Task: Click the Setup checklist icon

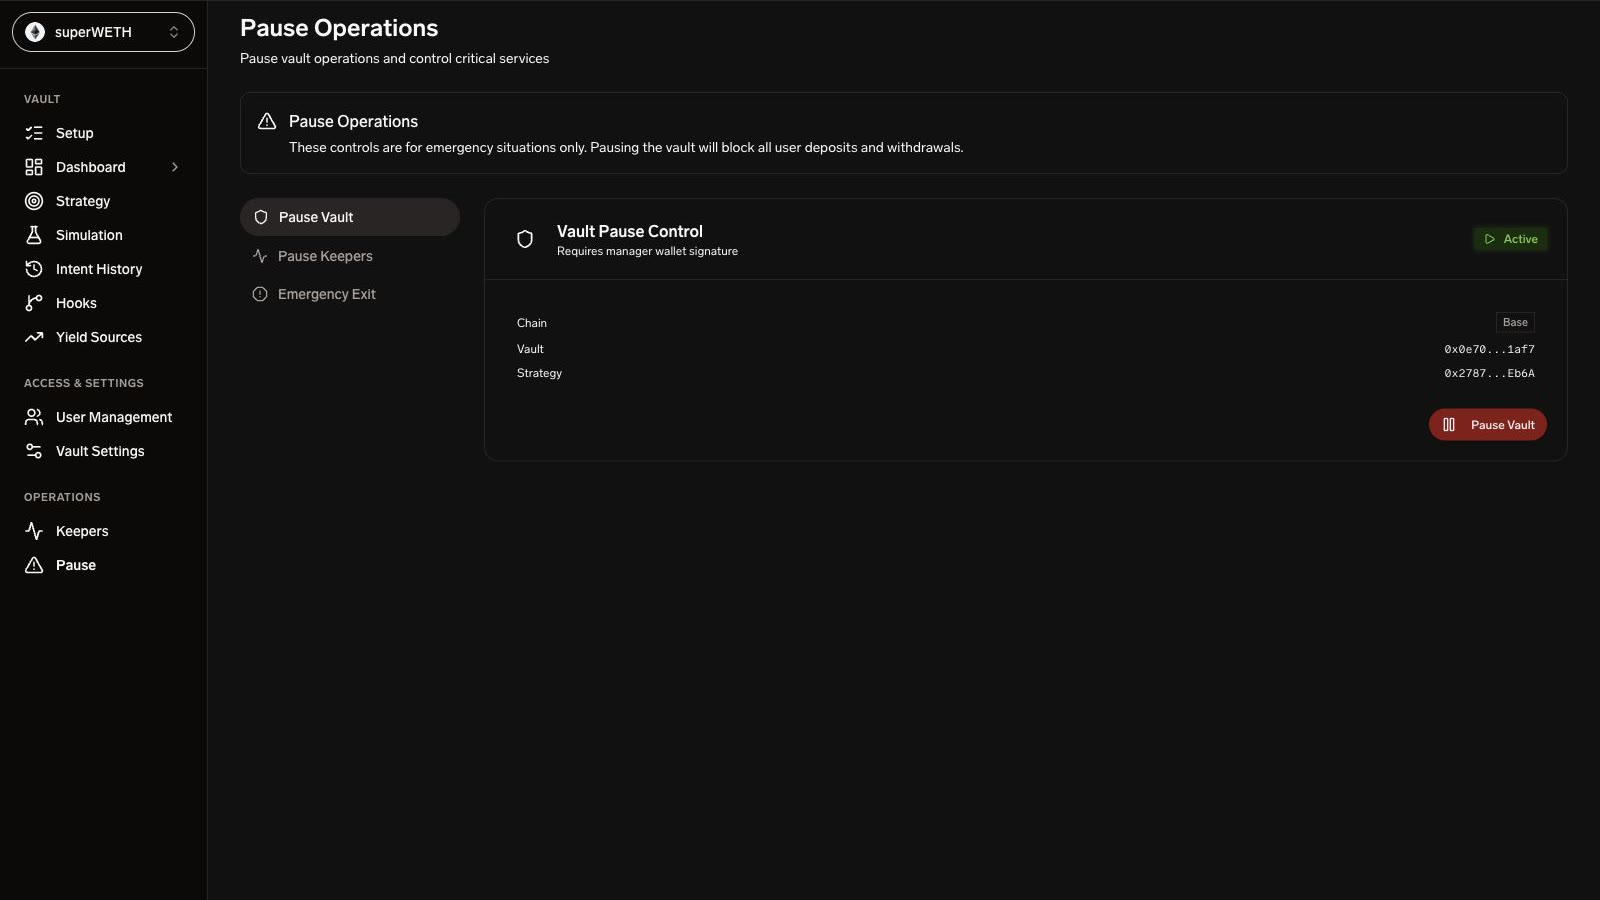Action: 34,133
